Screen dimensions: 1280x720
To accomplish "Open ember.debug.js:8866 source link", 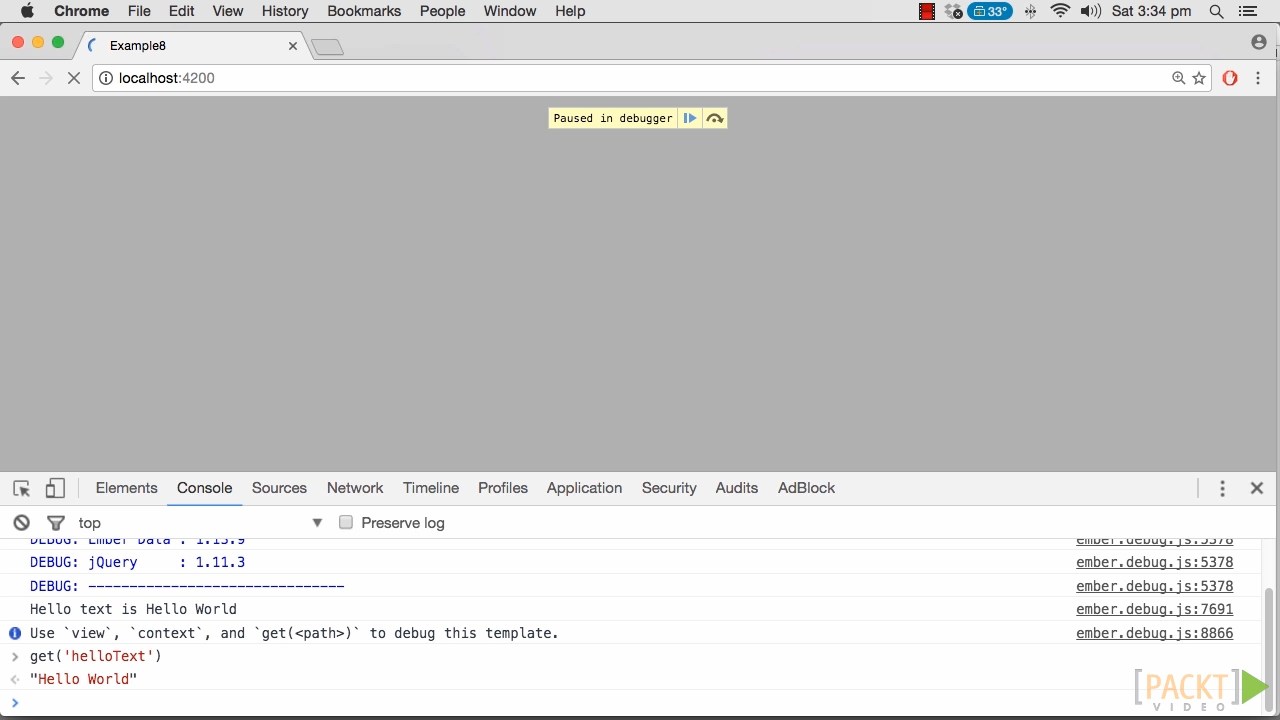I will coord(1154,633).
